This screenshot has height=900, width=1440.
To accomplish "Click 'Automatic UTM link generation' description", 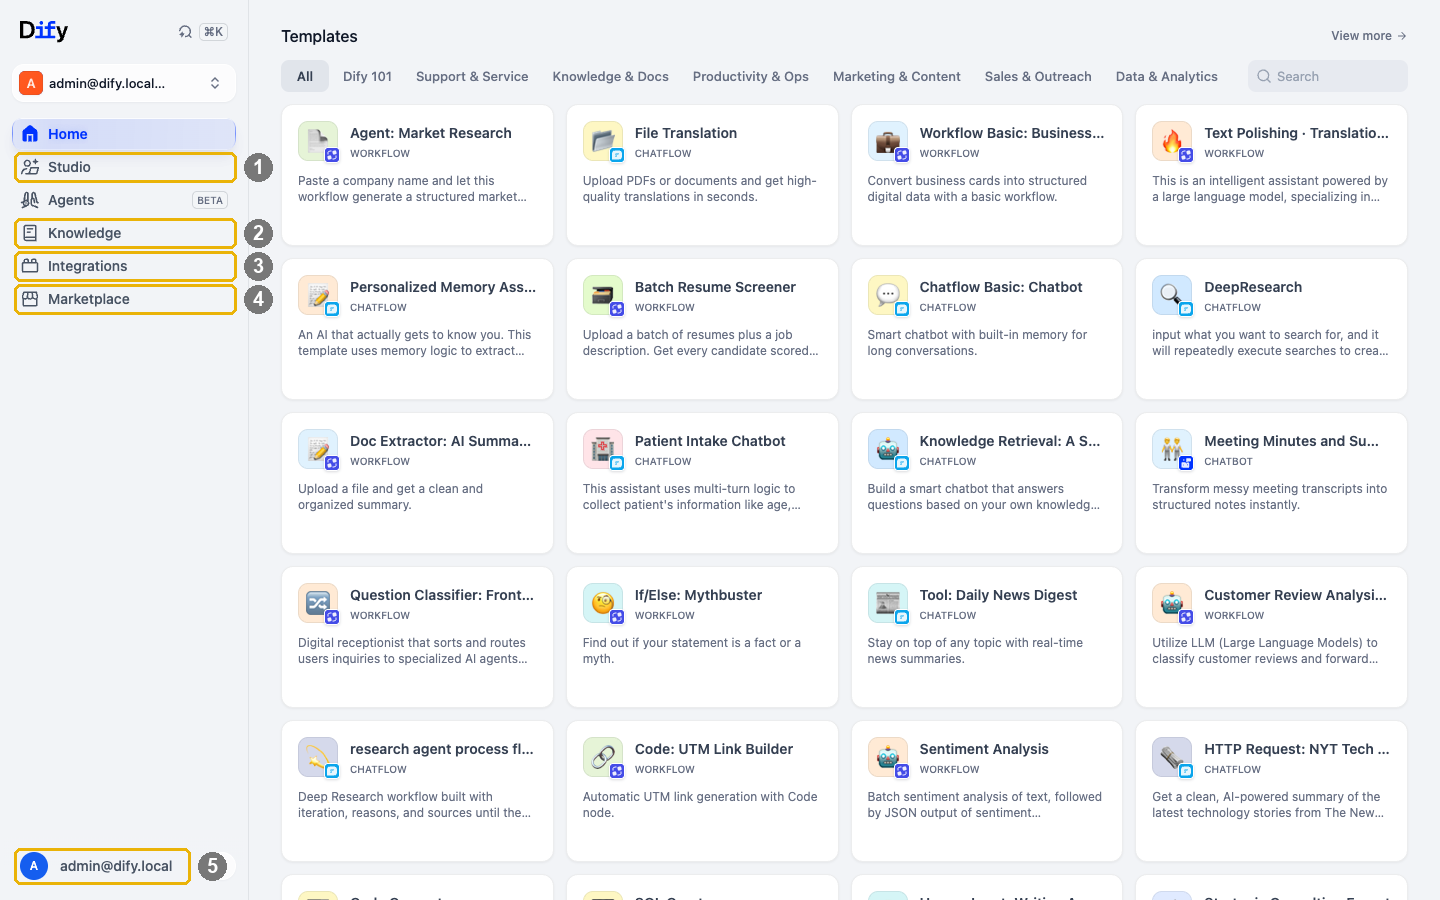I will pos(700,805).
